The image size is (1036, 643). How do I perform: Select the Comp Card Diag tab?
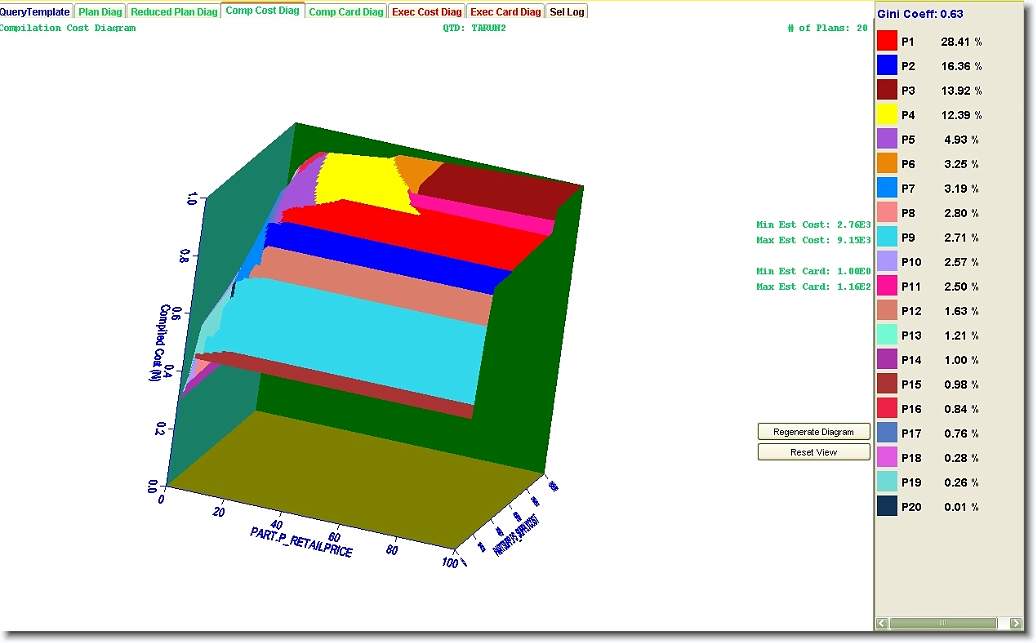(345, 12)
